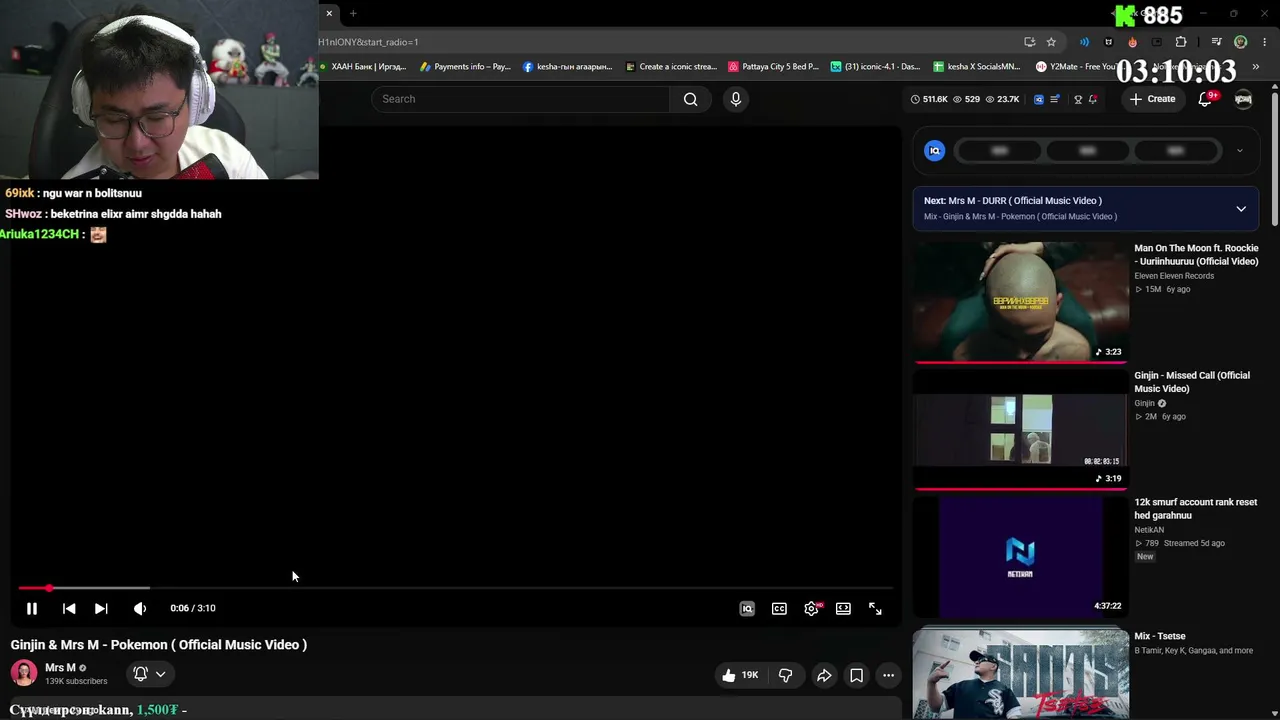
Task: Go to the Mrs M channel name link
Action: pyautogui.click(x=60, y=667)
